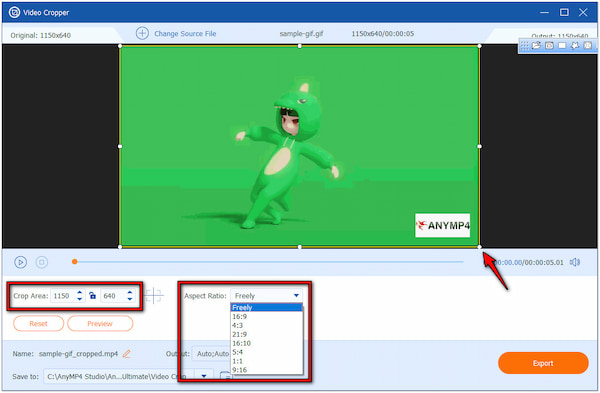Click the top-left crop handle

(120, 46)
